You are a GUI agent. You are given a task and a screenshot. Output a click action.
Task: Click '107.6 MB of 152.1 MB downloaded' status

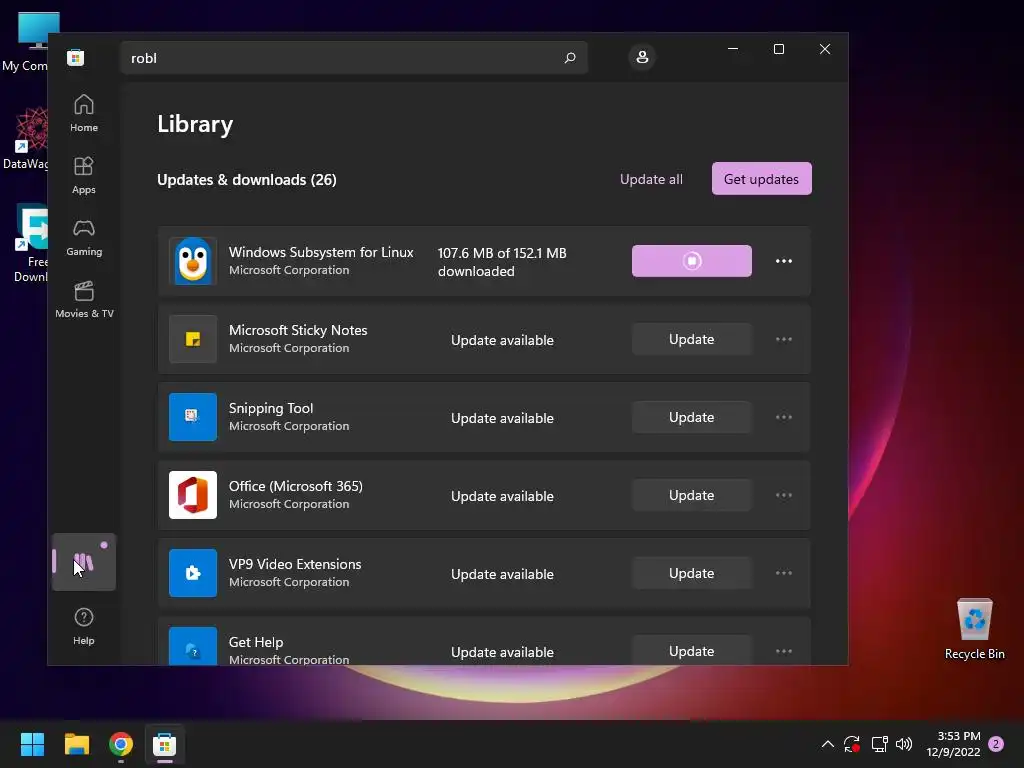coord(502,262)
